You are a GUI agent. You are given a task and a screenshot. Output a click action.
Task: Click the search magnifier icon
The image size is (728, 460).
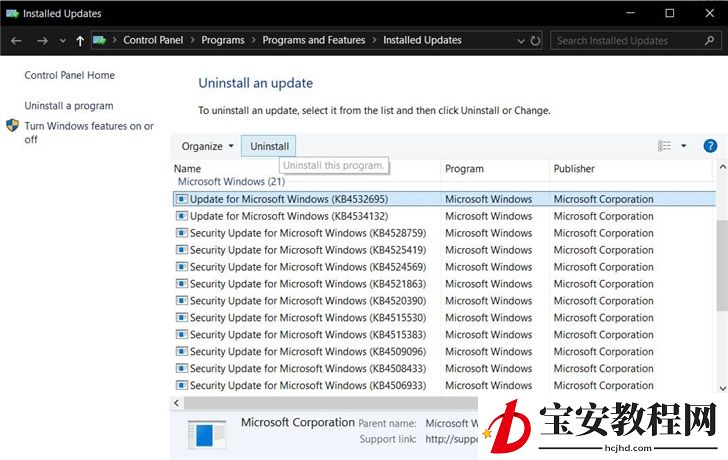(x=709, y=41)
